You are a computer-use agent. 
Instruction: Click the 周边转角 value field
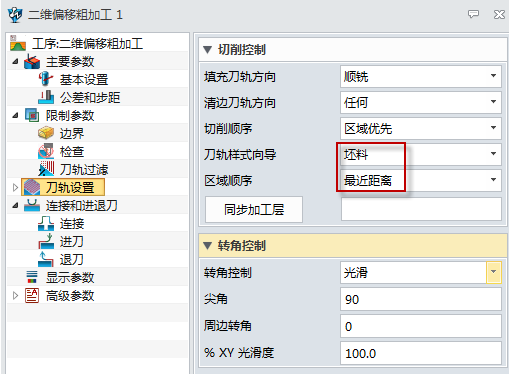pos(421,326)
